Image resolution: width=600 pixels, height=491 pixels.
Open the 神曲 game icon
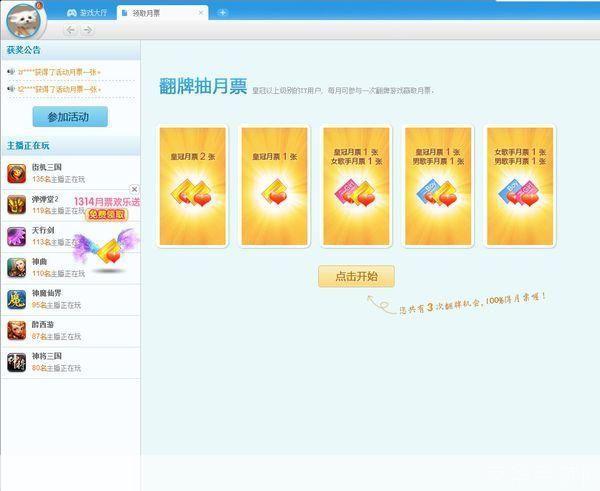[16, 268]
